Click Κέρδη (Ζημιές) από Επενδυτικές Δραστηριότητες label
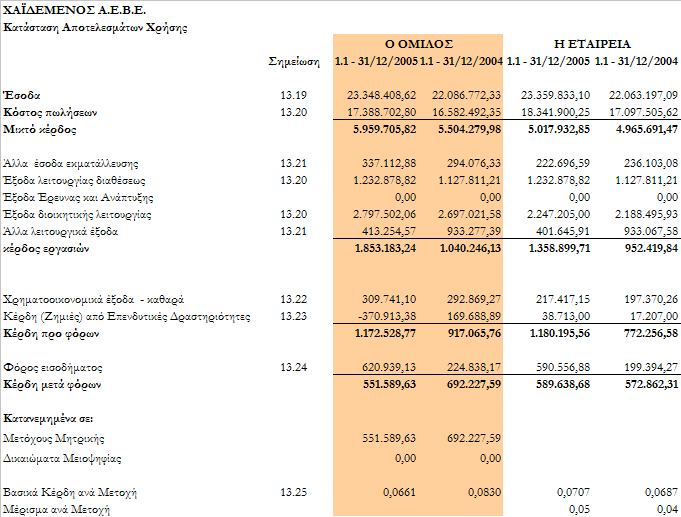The width and height of the screenshot is (681, 517). (x=126, y=317)
